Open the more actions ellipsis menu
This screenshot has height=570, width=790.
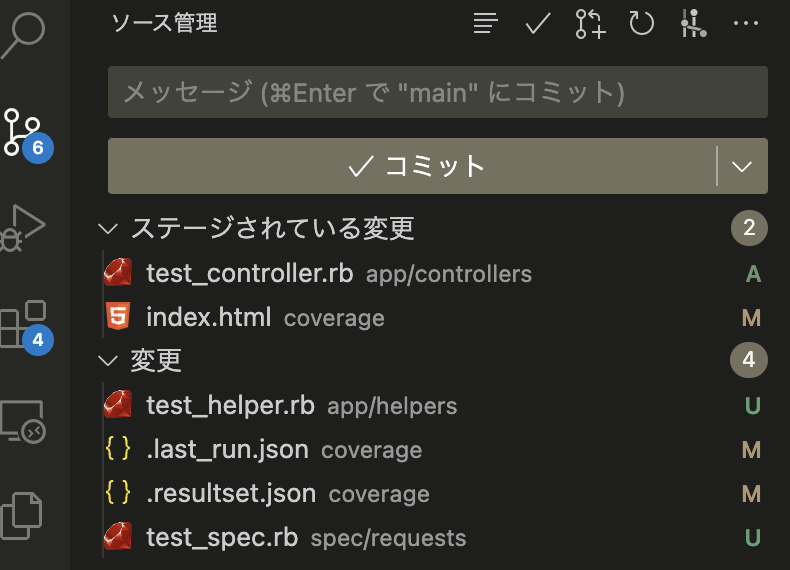click(746, 23)
